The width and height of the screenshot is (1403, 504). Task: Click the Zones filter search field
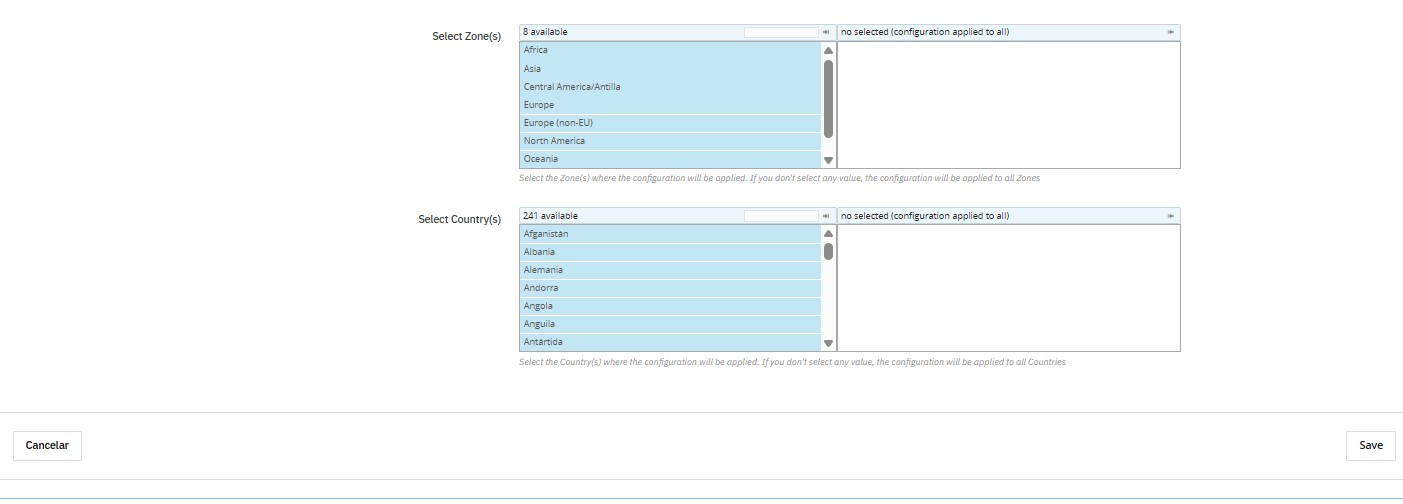(780, 32)
